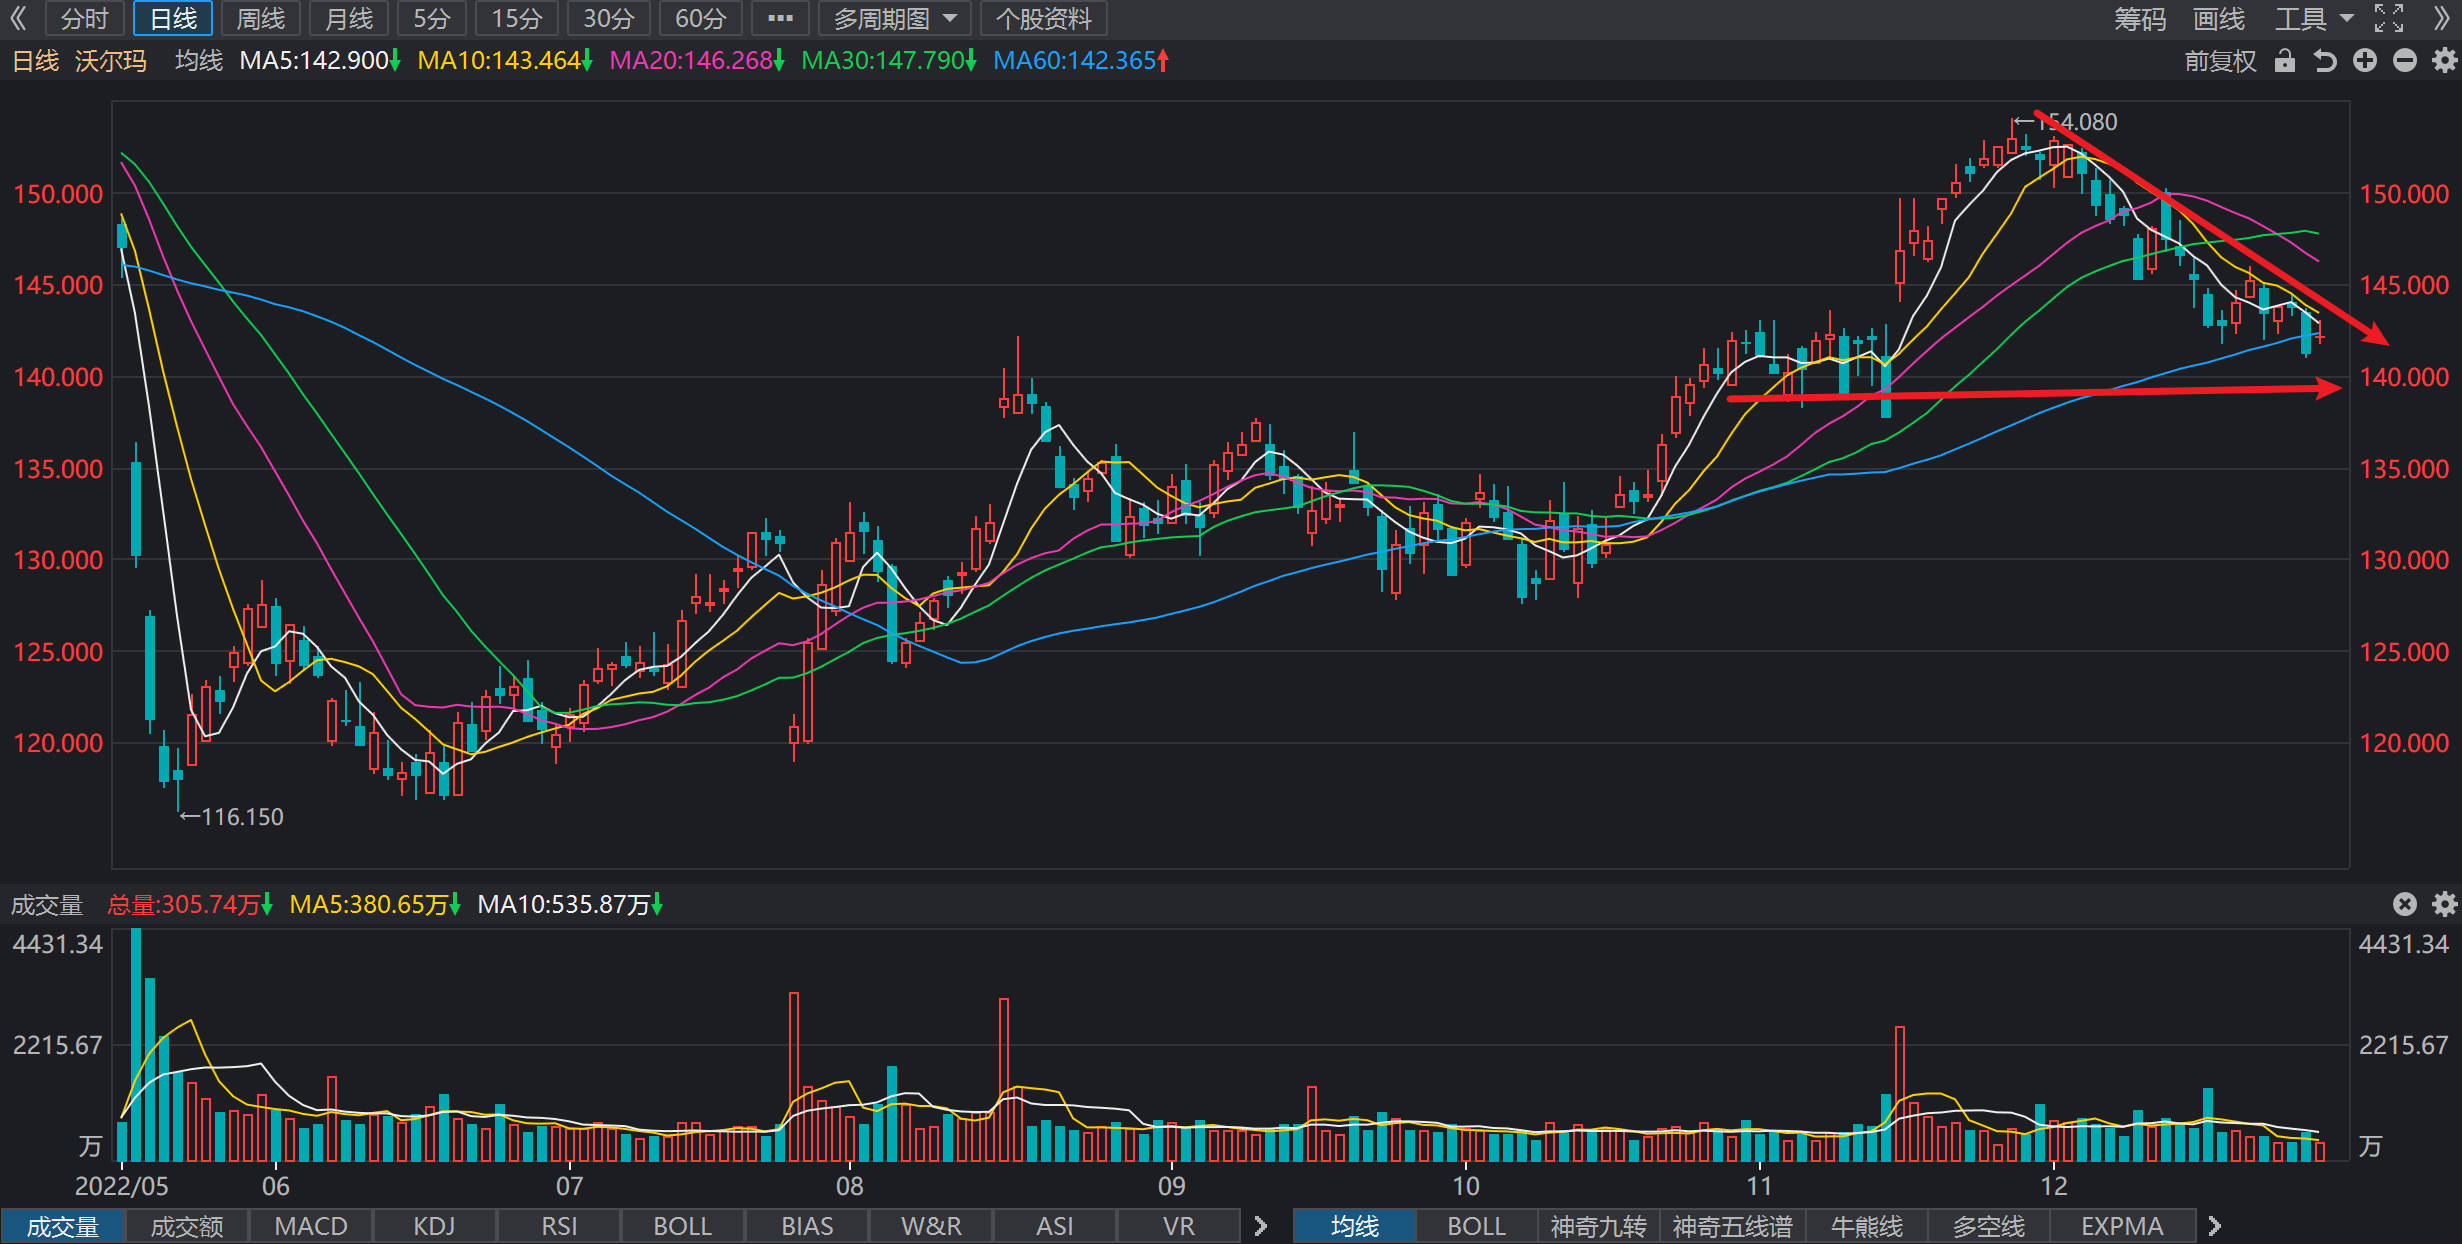Select the 月线 period tab
2462x1244 pixels.
point(349,18)
